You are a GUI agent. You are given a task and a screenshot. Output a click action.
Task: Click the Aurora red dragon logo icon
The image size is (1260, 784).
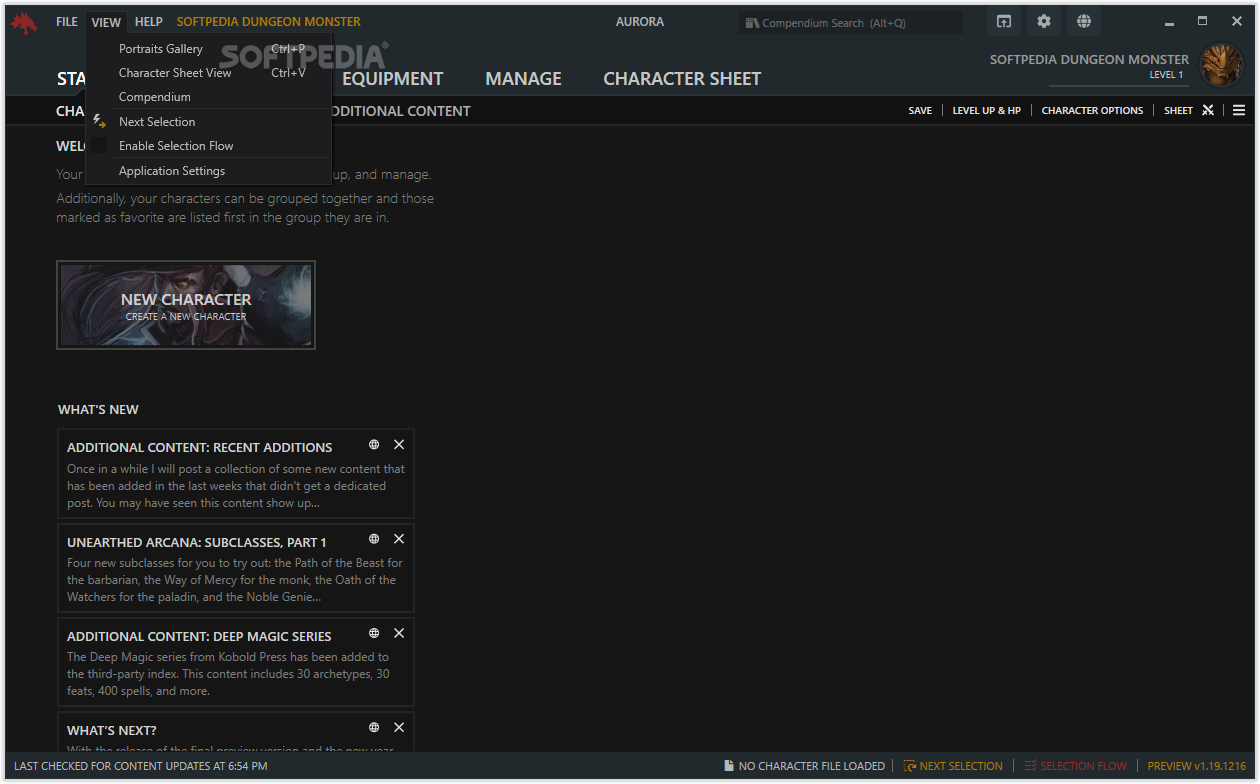[24, 22]
